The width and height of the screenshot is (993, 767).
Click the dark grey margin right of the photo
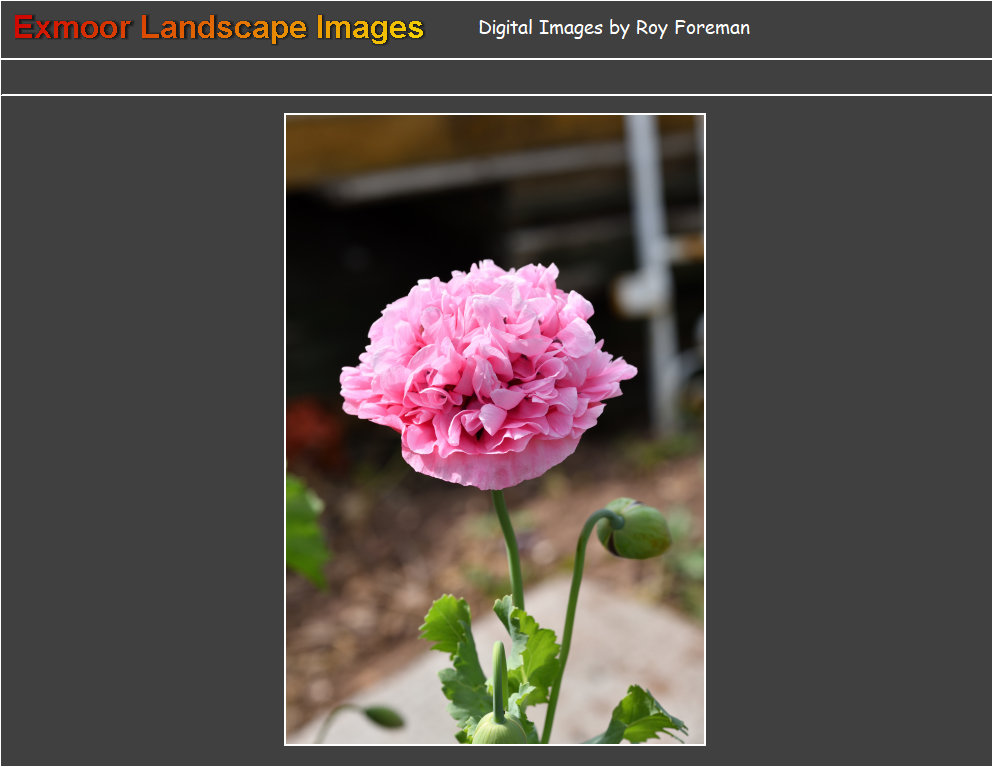point(848,430)
